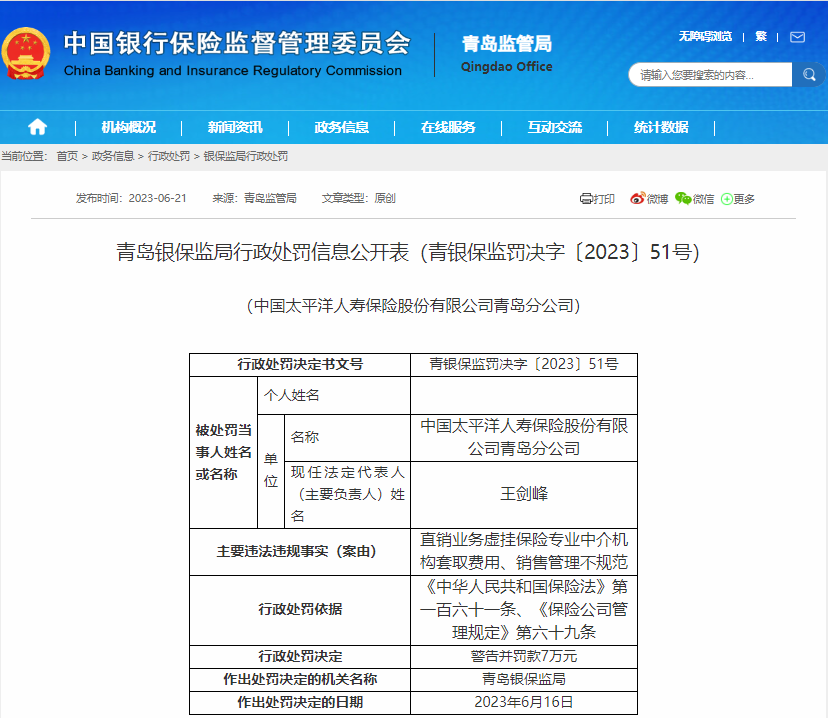Image resolution: width=828 pixels, height=718 pixels.
Task: Open the mail envelope icon
Action: (x=797, y=37)
